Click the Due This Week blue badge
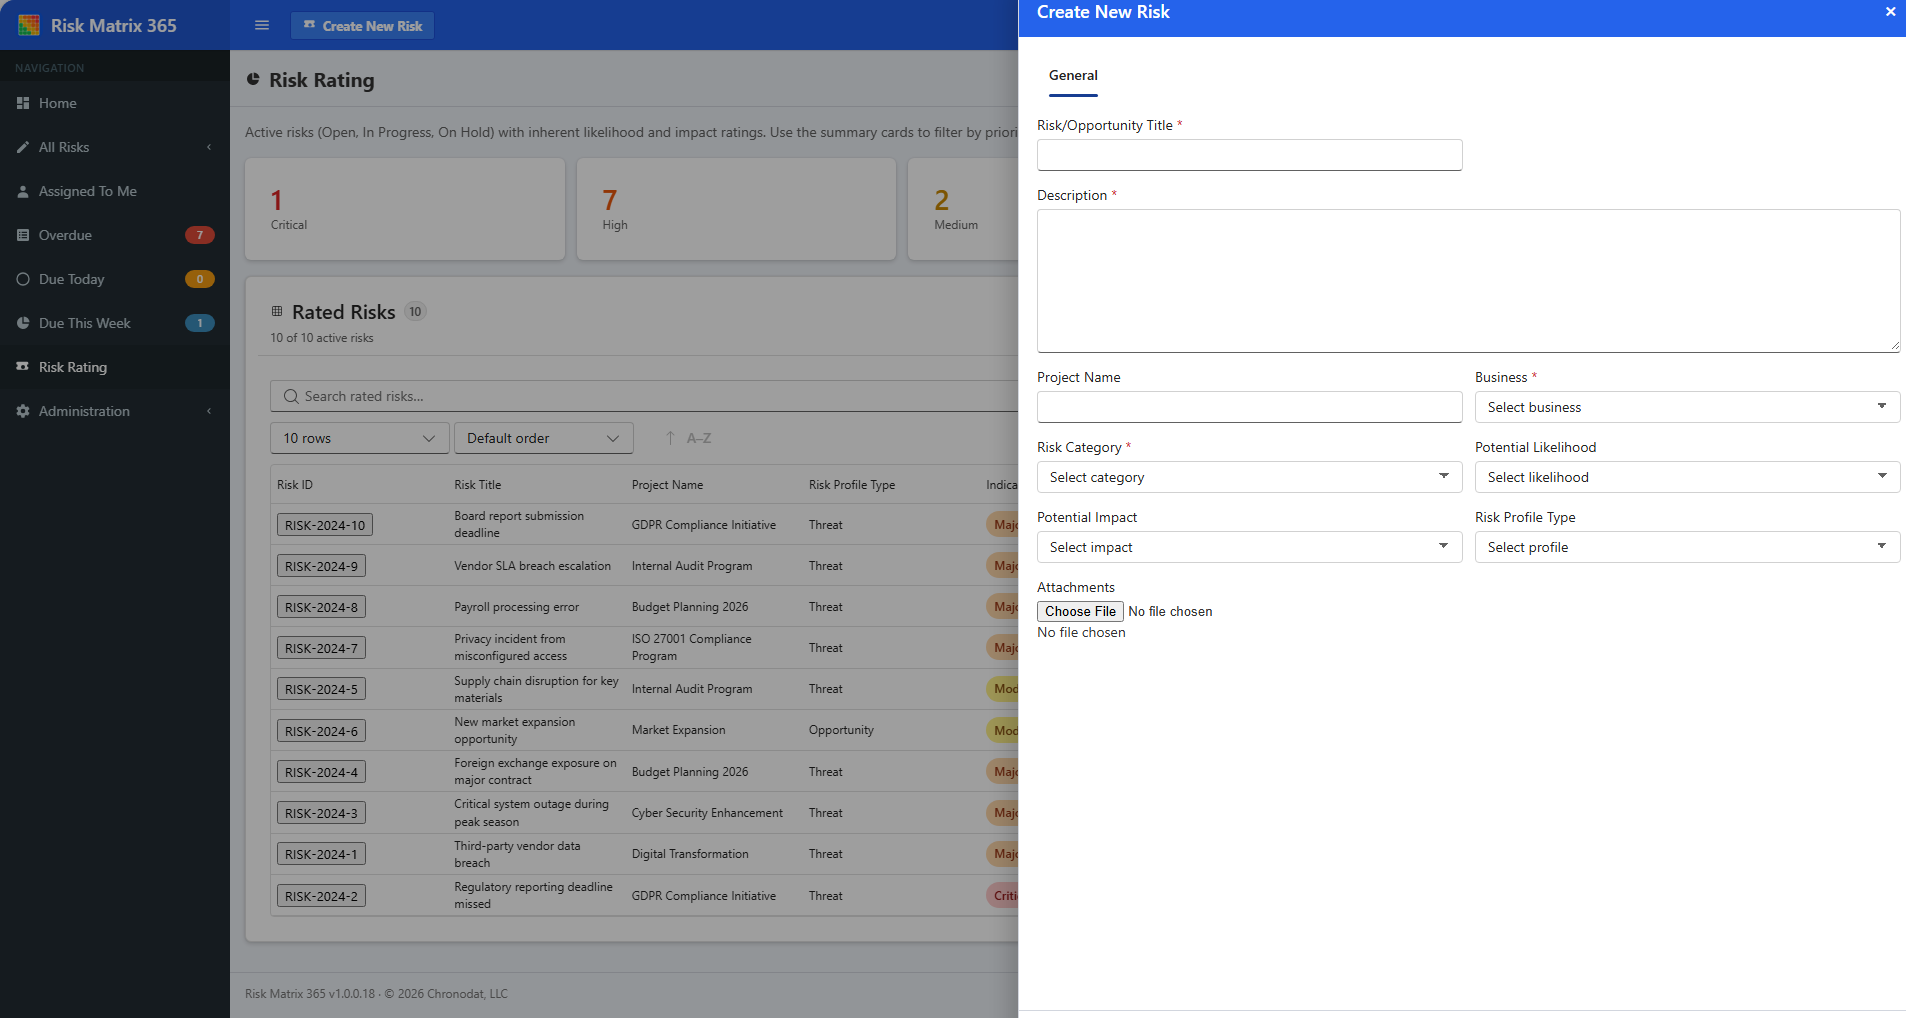1906x1018 pixels. pos(200,323)
